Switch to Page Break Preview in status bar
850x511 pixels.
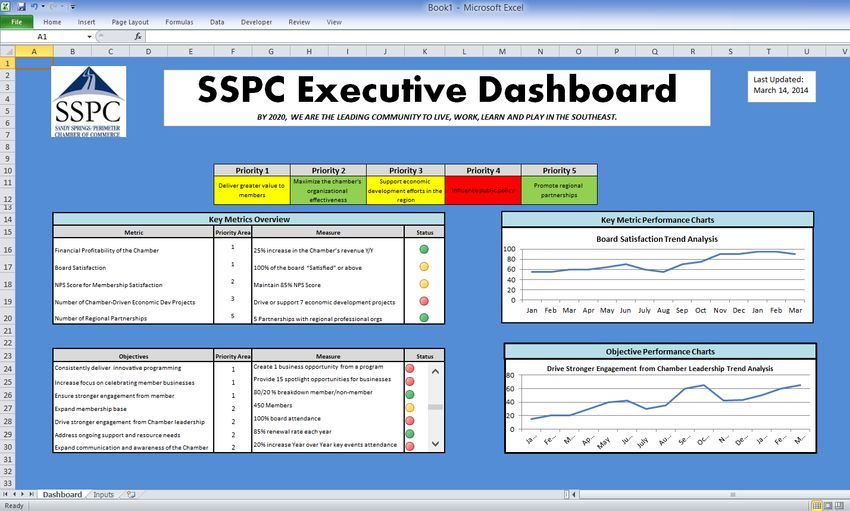point(839,506)
